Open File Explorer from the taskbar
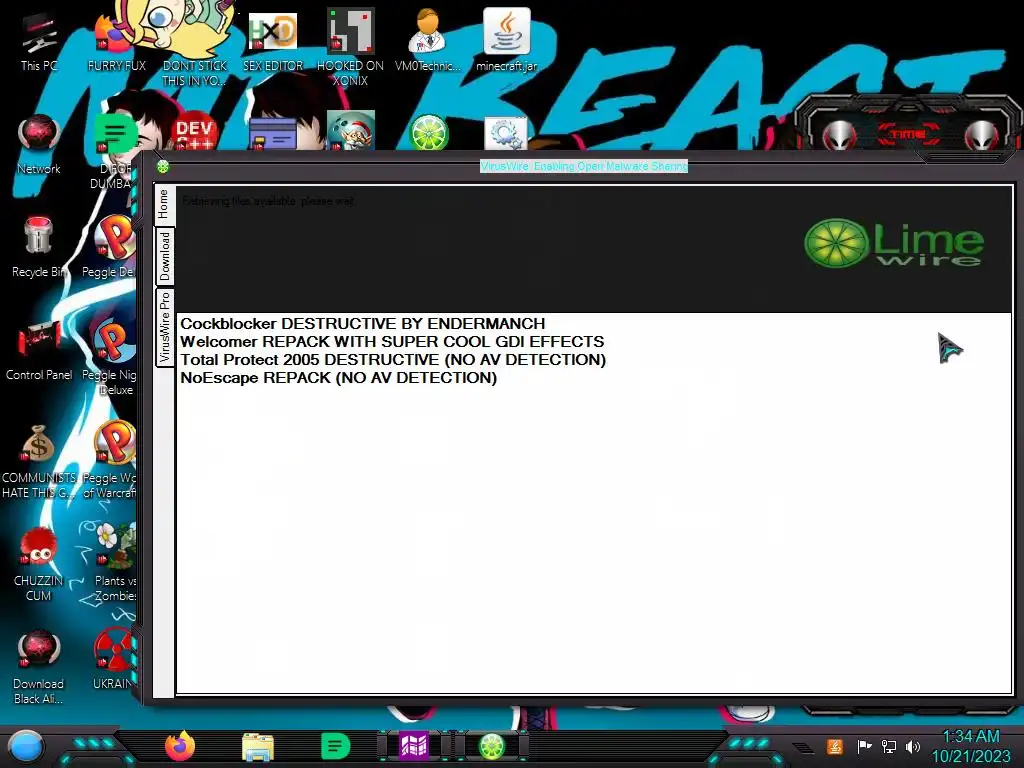 (257, 746)
